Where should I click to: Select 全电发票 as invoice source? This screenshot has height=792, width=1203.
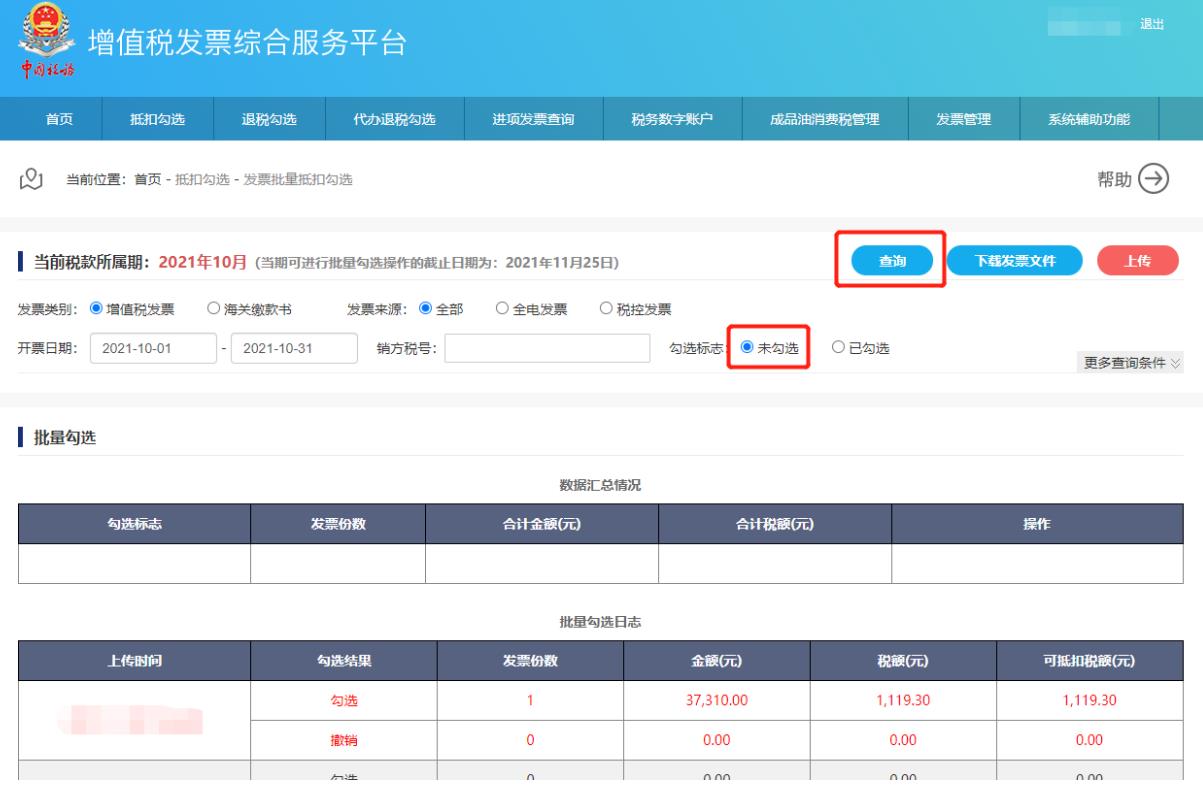(x=503, y=309)
